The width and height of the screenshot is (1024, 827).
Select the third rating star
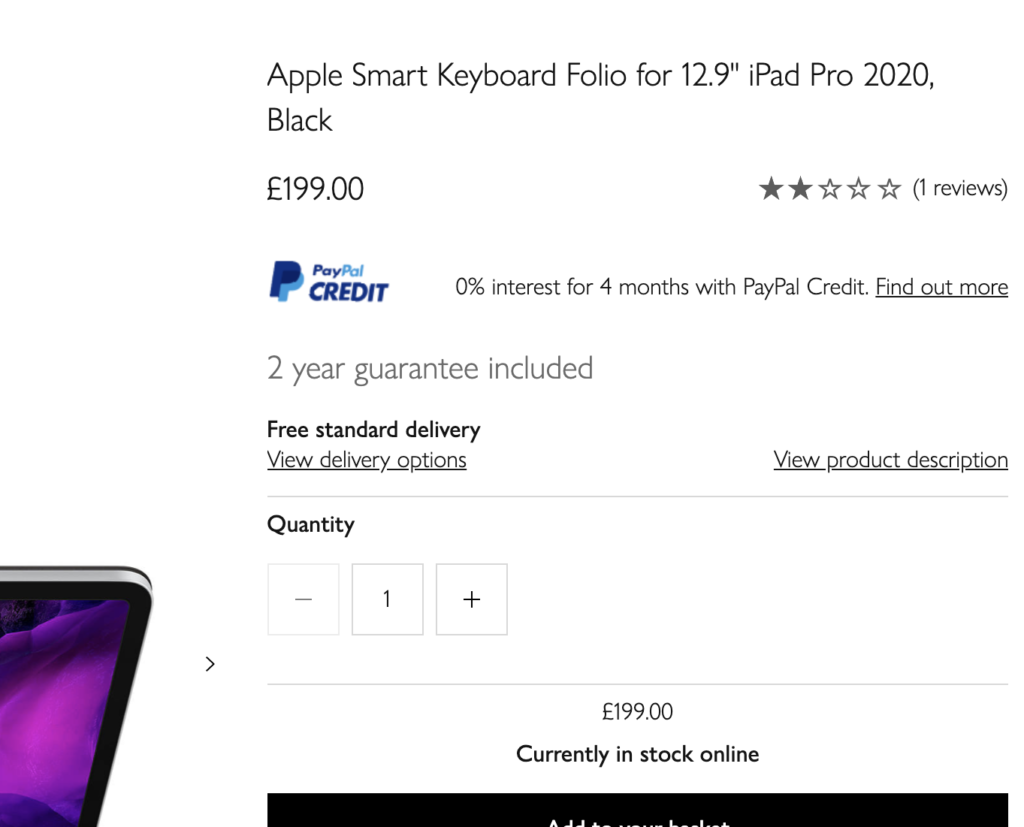coord(830,187)
